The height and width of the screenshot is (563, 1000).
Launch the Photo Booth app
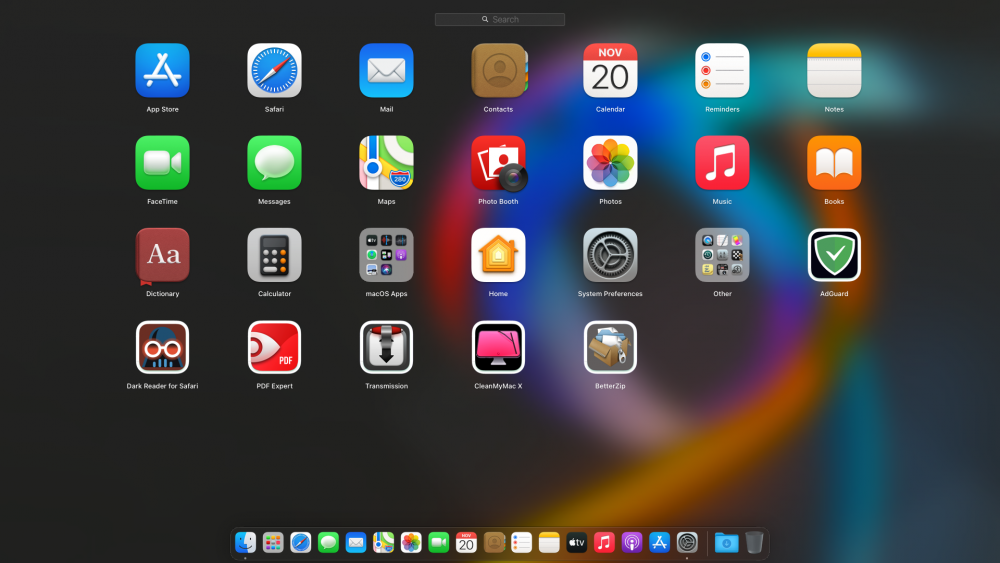point(498,163)
